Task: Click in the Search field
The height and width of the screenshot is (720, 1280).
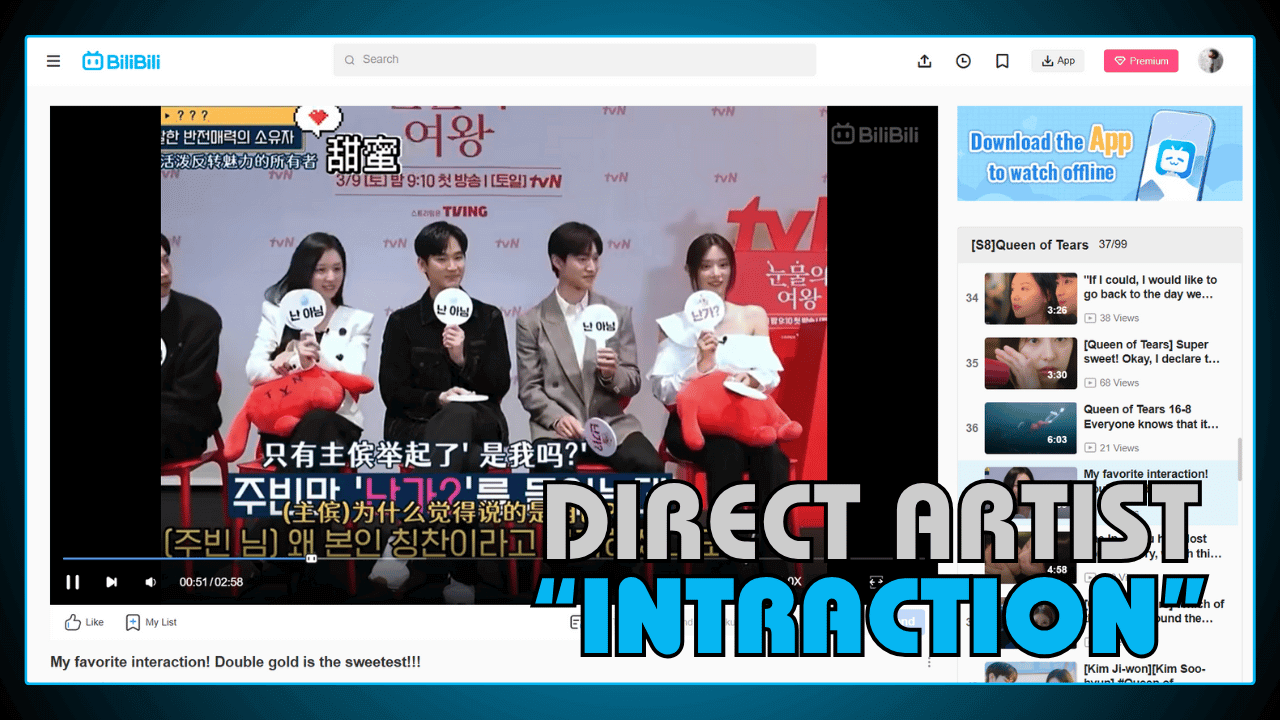Action: (574, 60)
